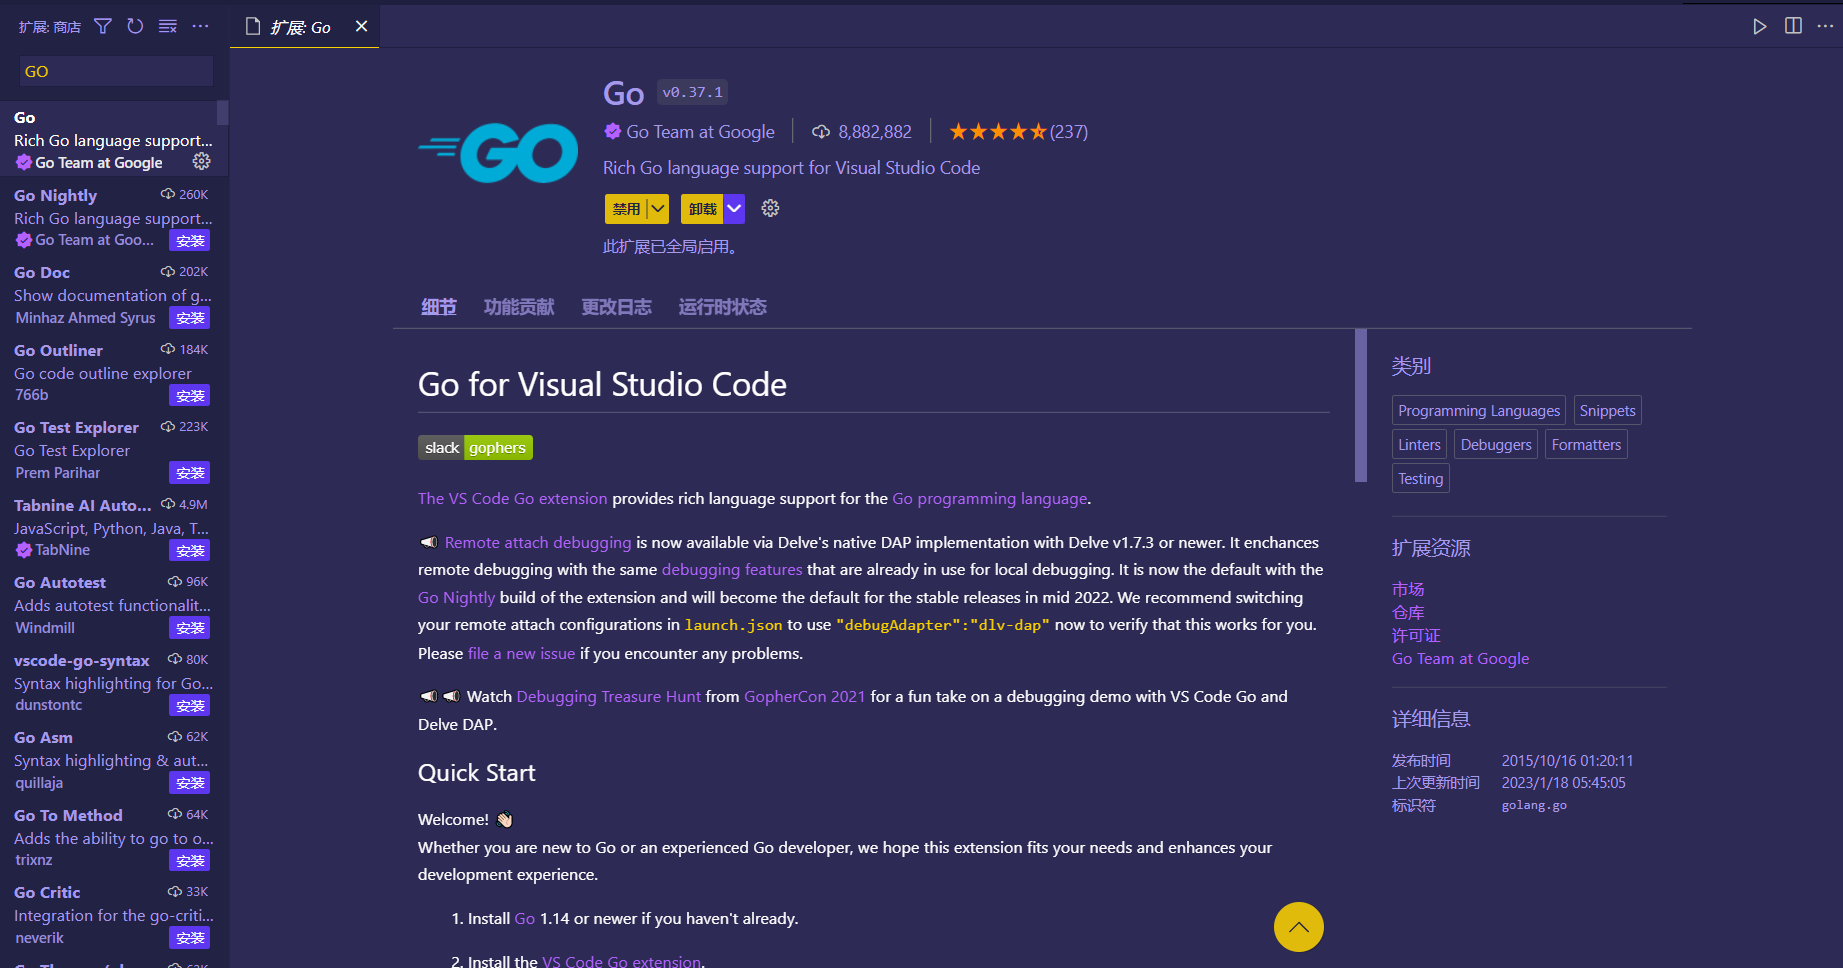Viewport: 1843px width, 968px height.
Task: Install the Go Outliner extension
Action: (190, 396)
